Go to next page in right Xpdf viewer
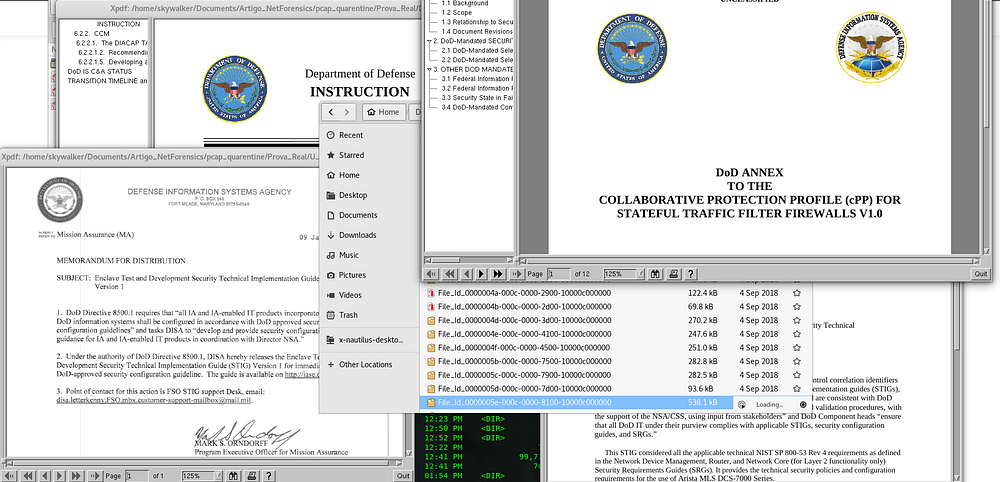 click(481, 273)
